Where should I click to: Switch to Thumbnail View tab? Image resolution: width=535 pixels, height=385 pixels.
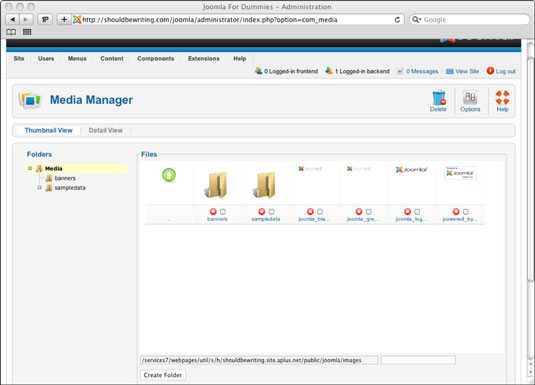point(48,130)
